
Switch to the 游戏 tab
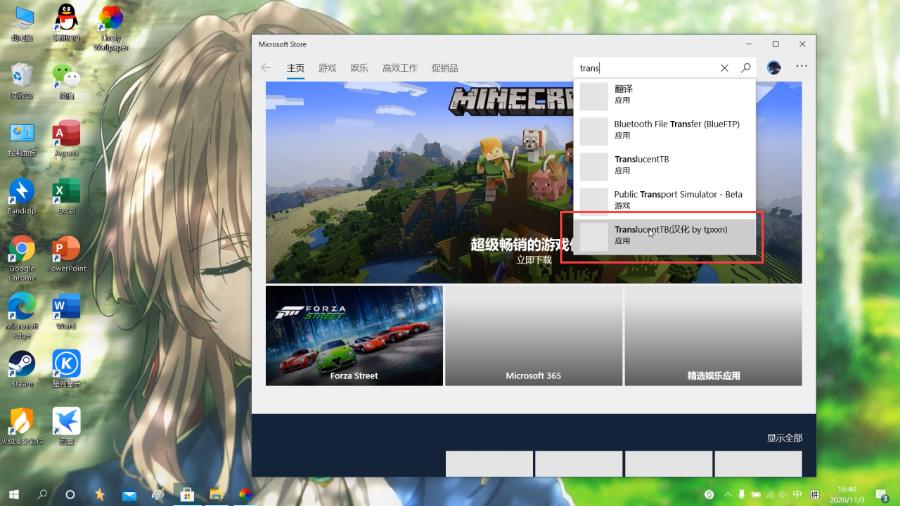click(x=327, y=68)
